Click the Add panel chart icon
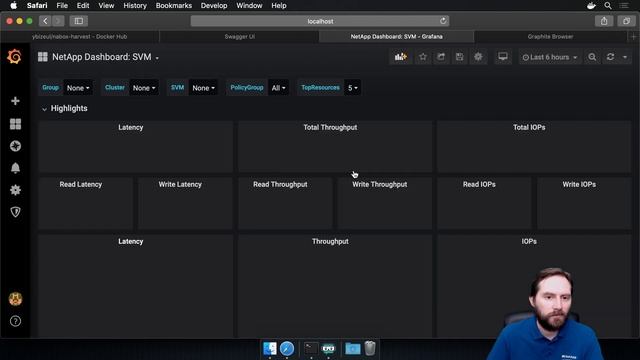This screenshot has width=640, height=360. coord(400,57)
